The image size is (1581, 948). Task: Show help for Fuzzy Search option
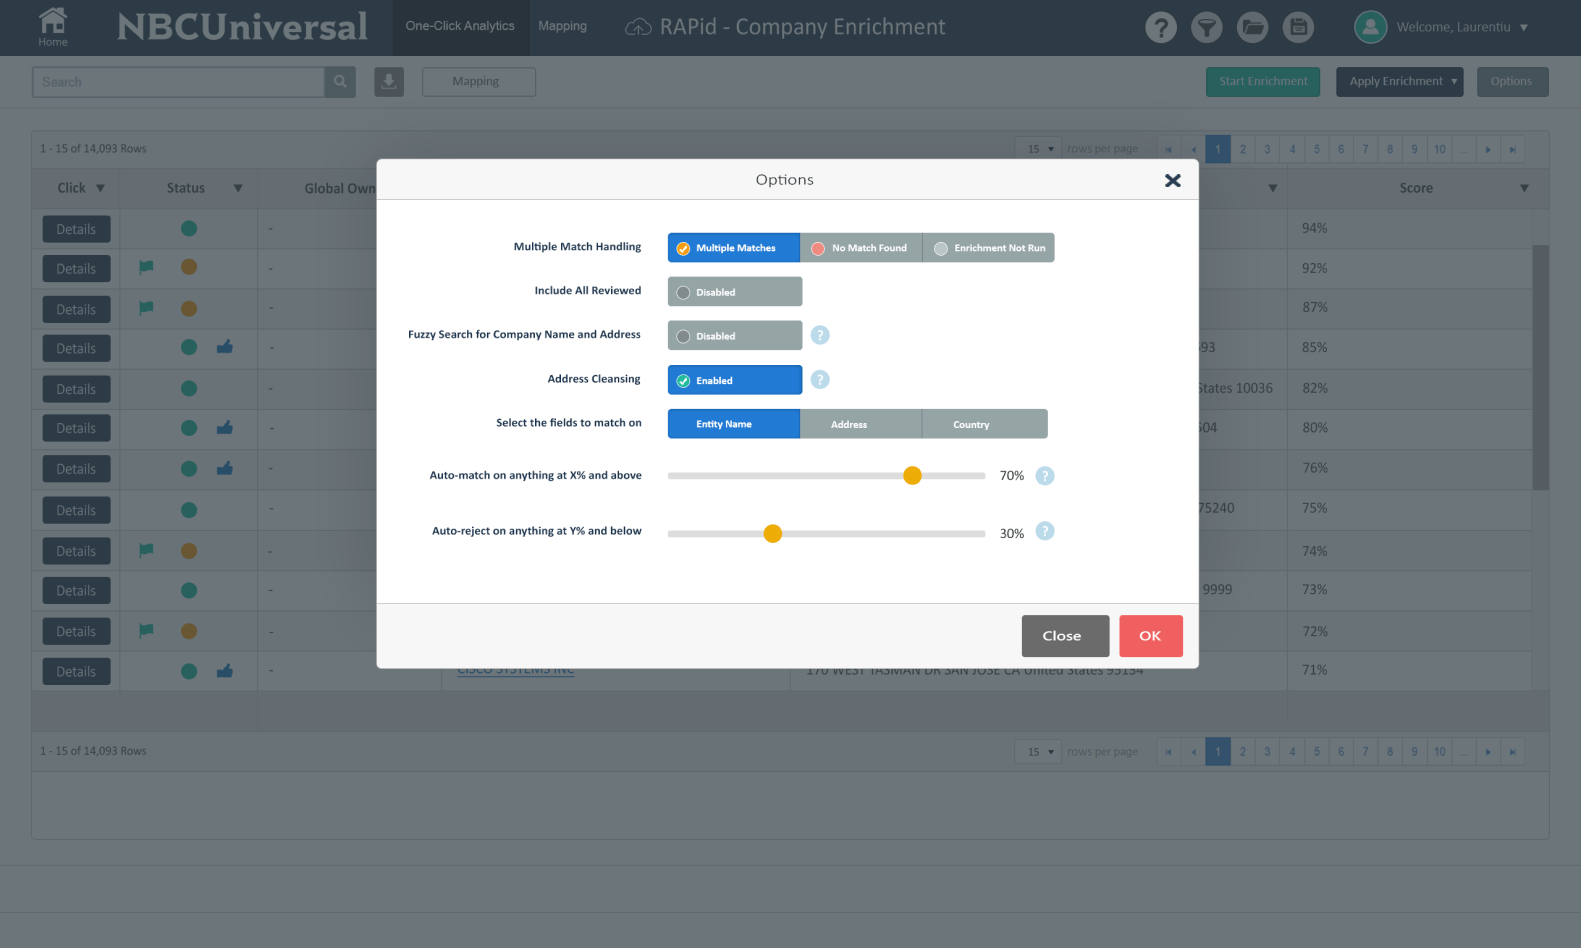pos(820,335)
